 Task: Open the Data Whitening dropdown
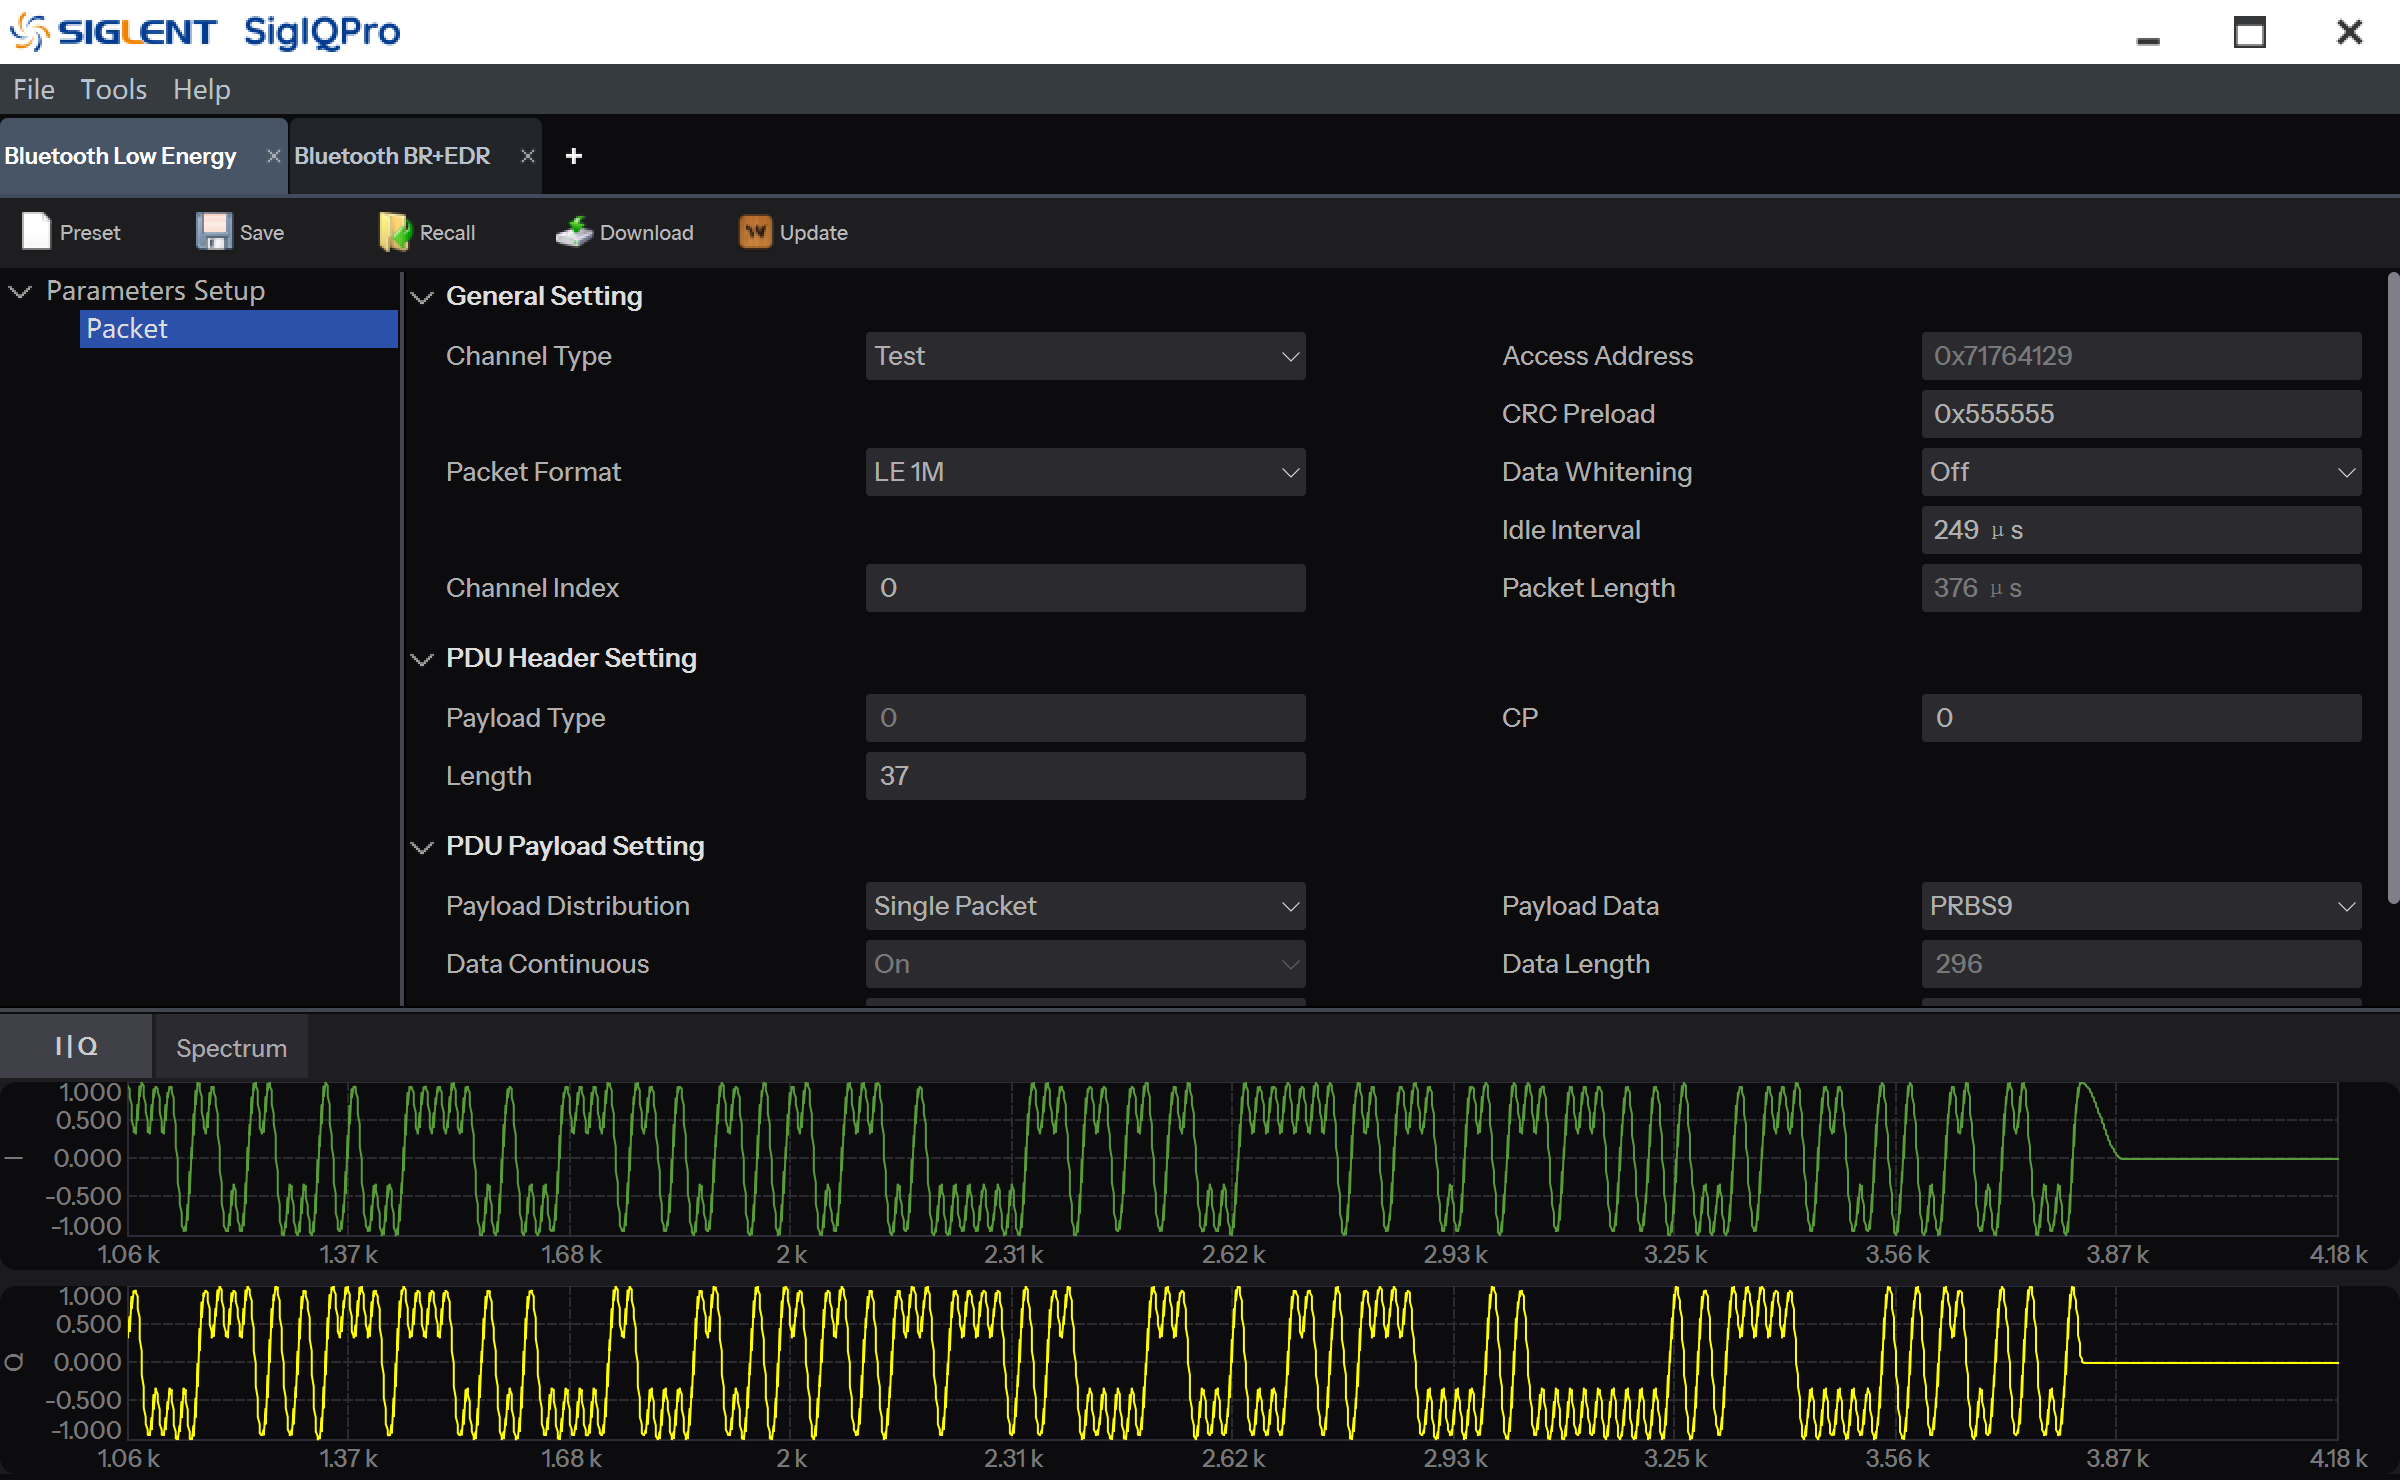(x=2140, y=472)
